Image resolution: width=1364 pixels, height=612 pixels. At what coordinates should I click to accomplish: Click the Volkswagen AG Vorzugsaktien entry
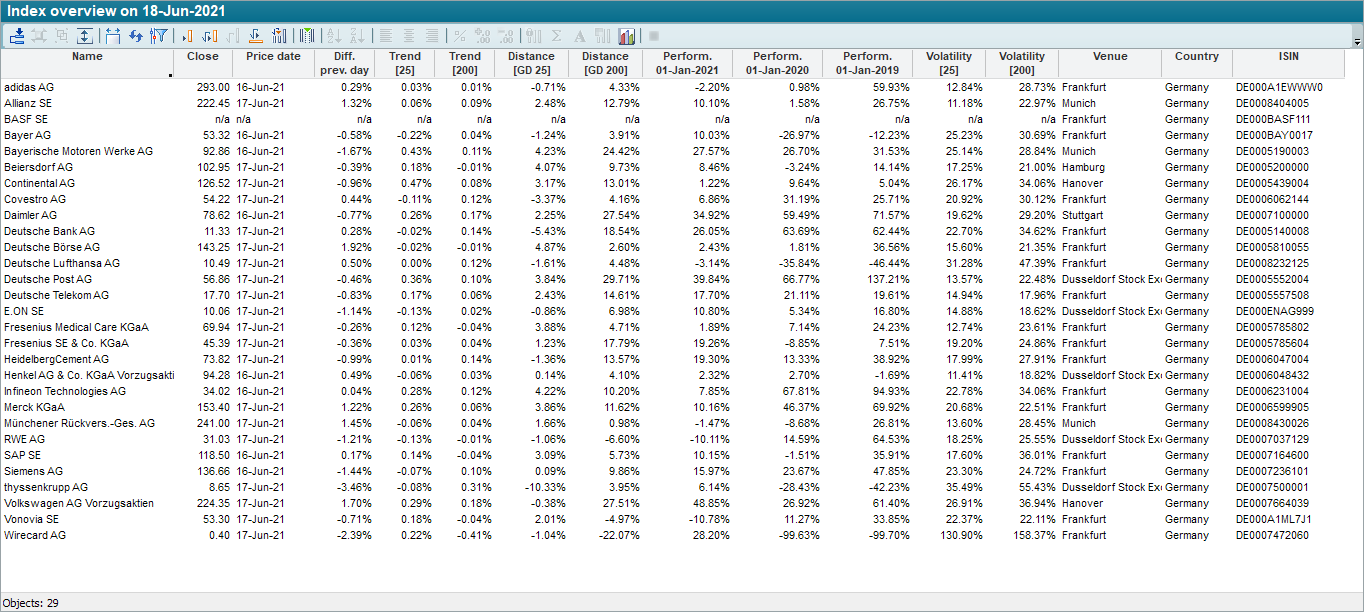click(79, 503)
